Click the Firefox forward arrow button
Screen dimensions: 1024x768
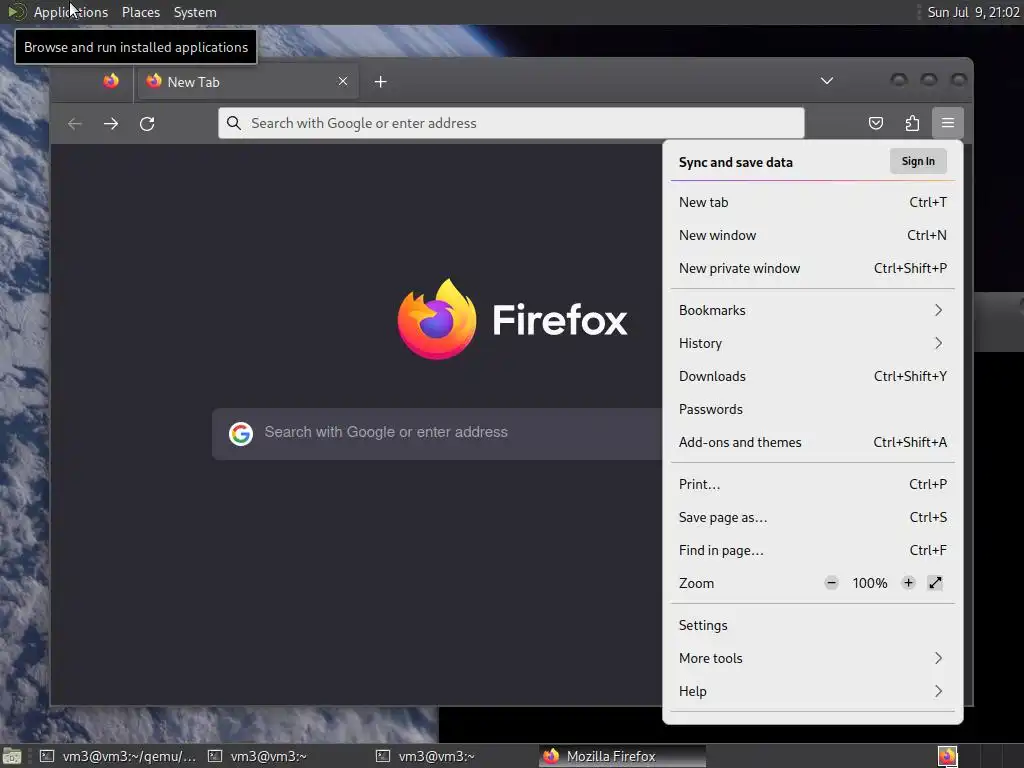(x=111, y=123)
